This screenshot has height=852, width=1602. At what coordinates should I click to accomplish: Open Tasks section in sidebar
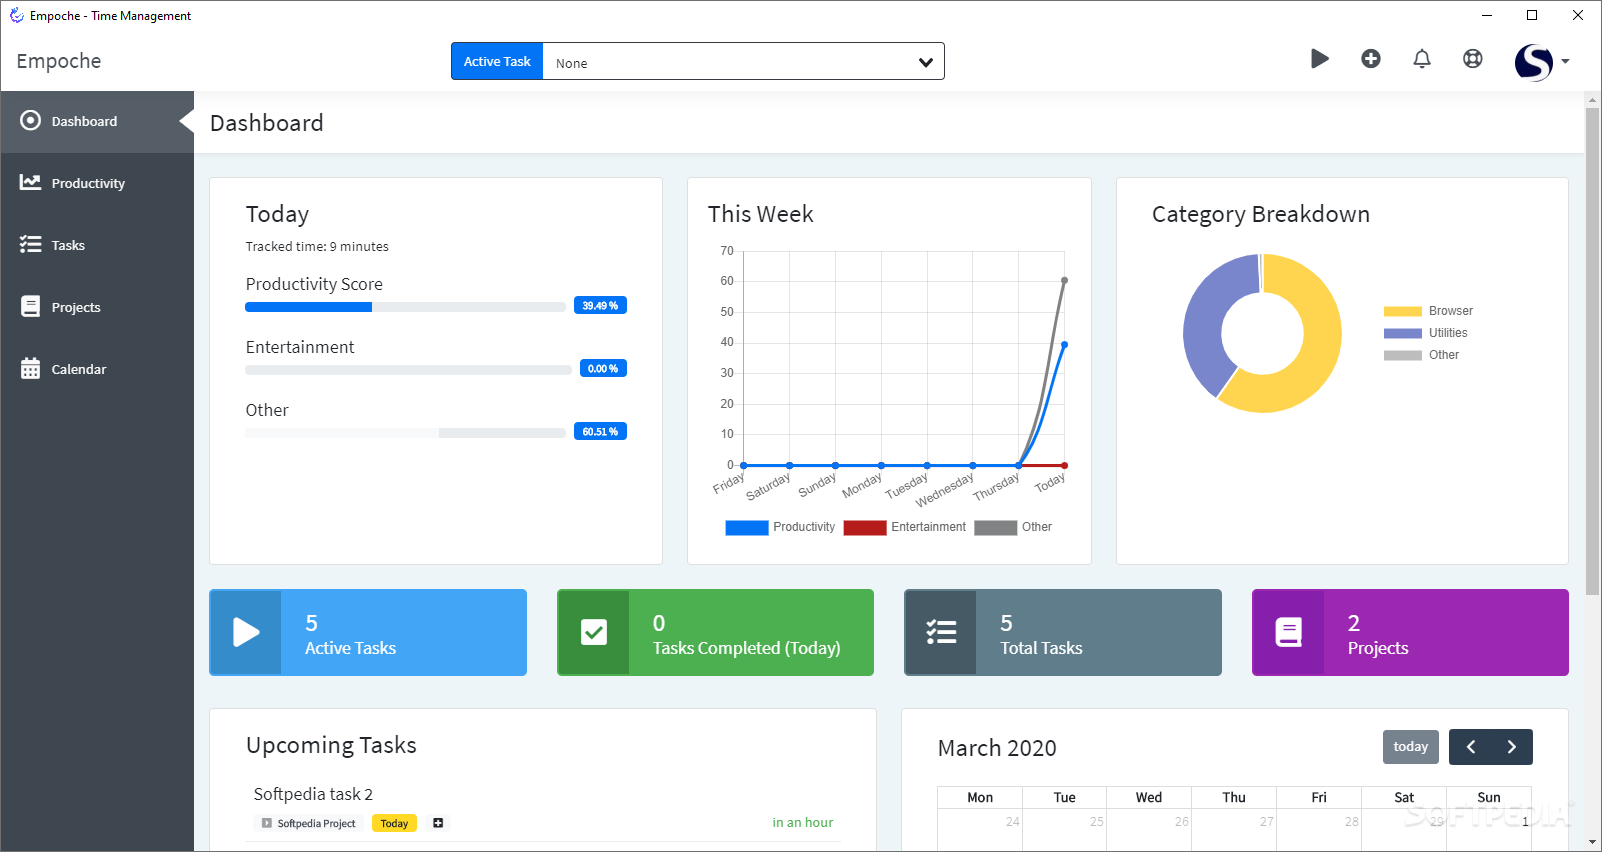tap(97, 246)
